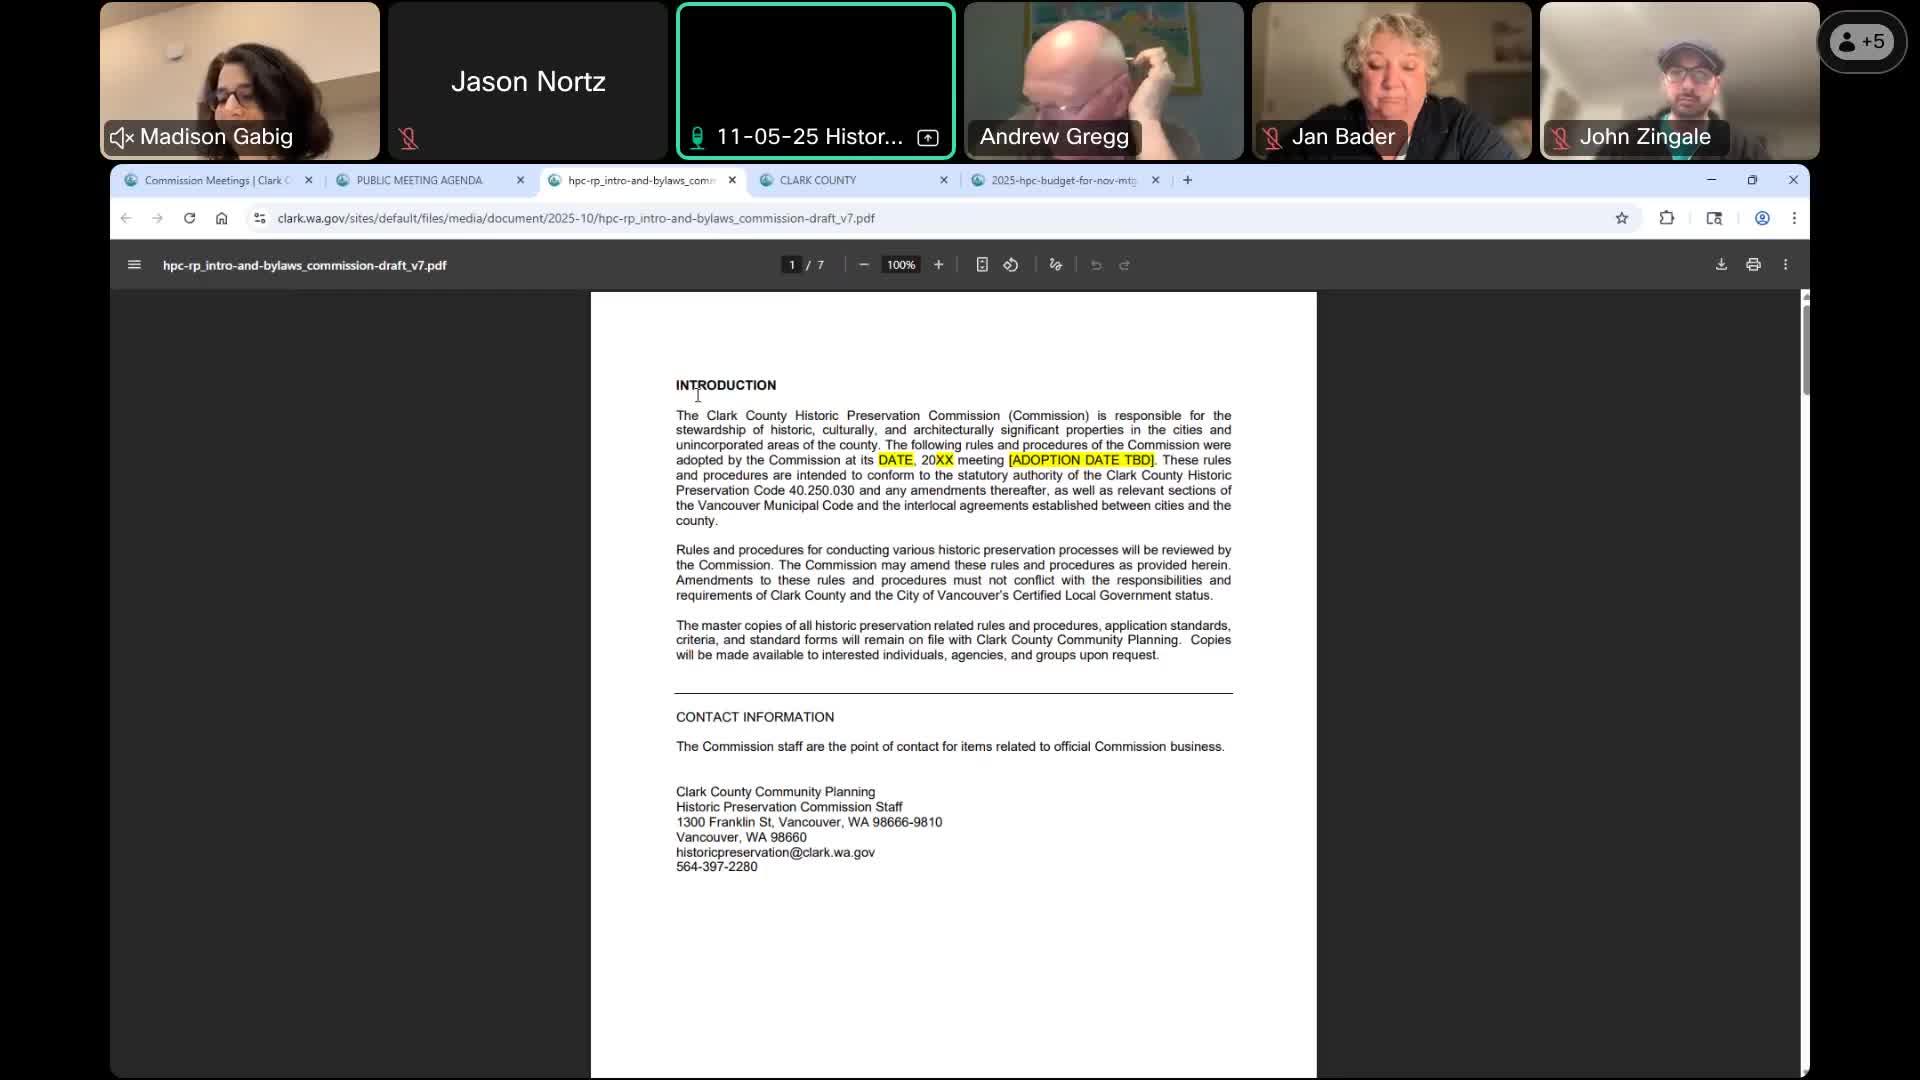
Task: Unmute John Zingale's microphone
Action: click(1561, 138)
